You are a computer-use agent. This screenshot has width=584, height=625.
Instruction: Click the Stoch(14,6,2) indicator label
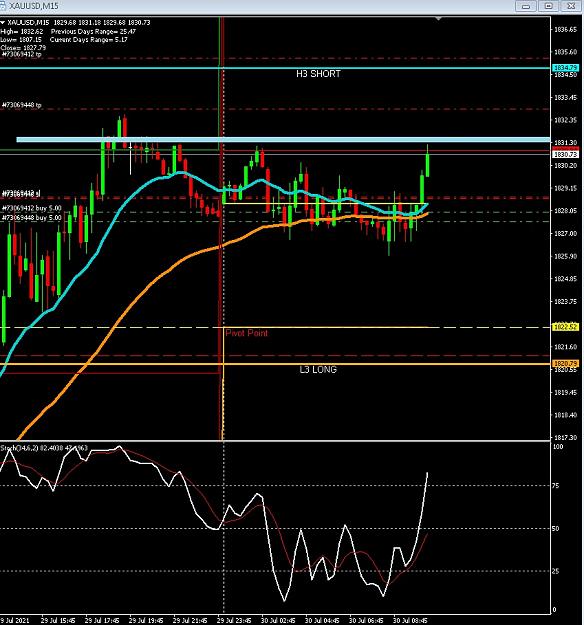[x=44, y=448]
